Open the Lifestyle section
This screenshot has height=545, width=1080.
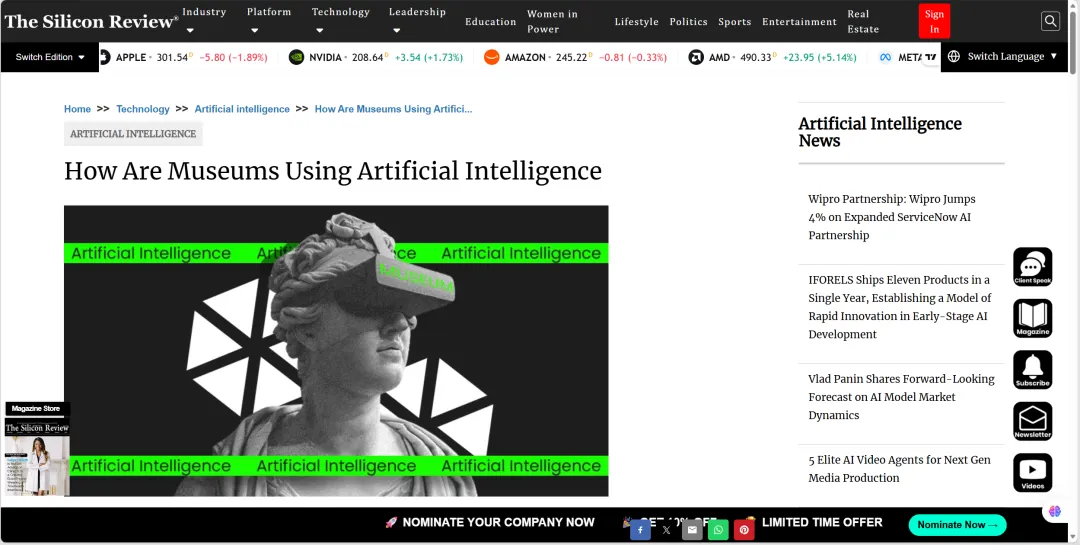[636, 21]
